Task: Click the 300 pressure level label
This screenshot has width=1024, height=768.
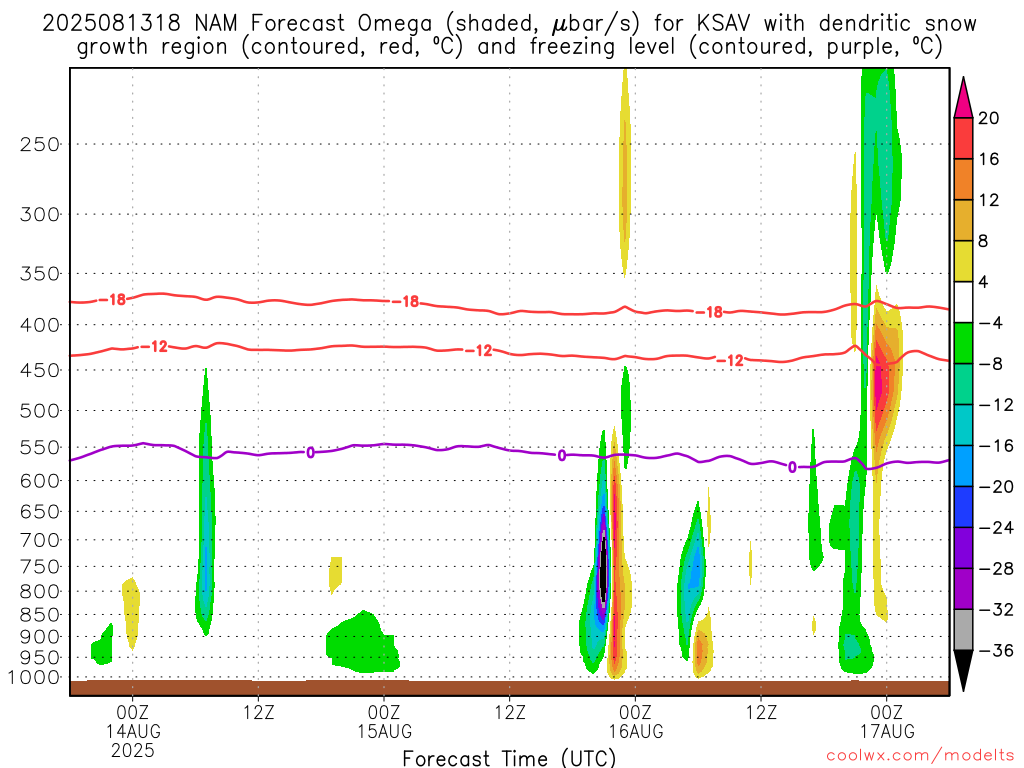Action: 40,214
